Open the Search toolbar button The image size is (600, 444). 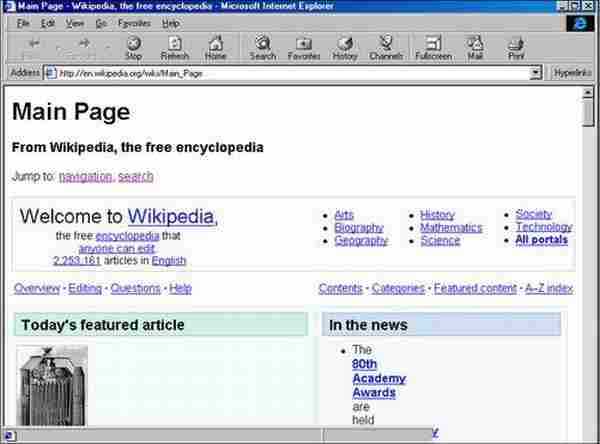[262, 47]
